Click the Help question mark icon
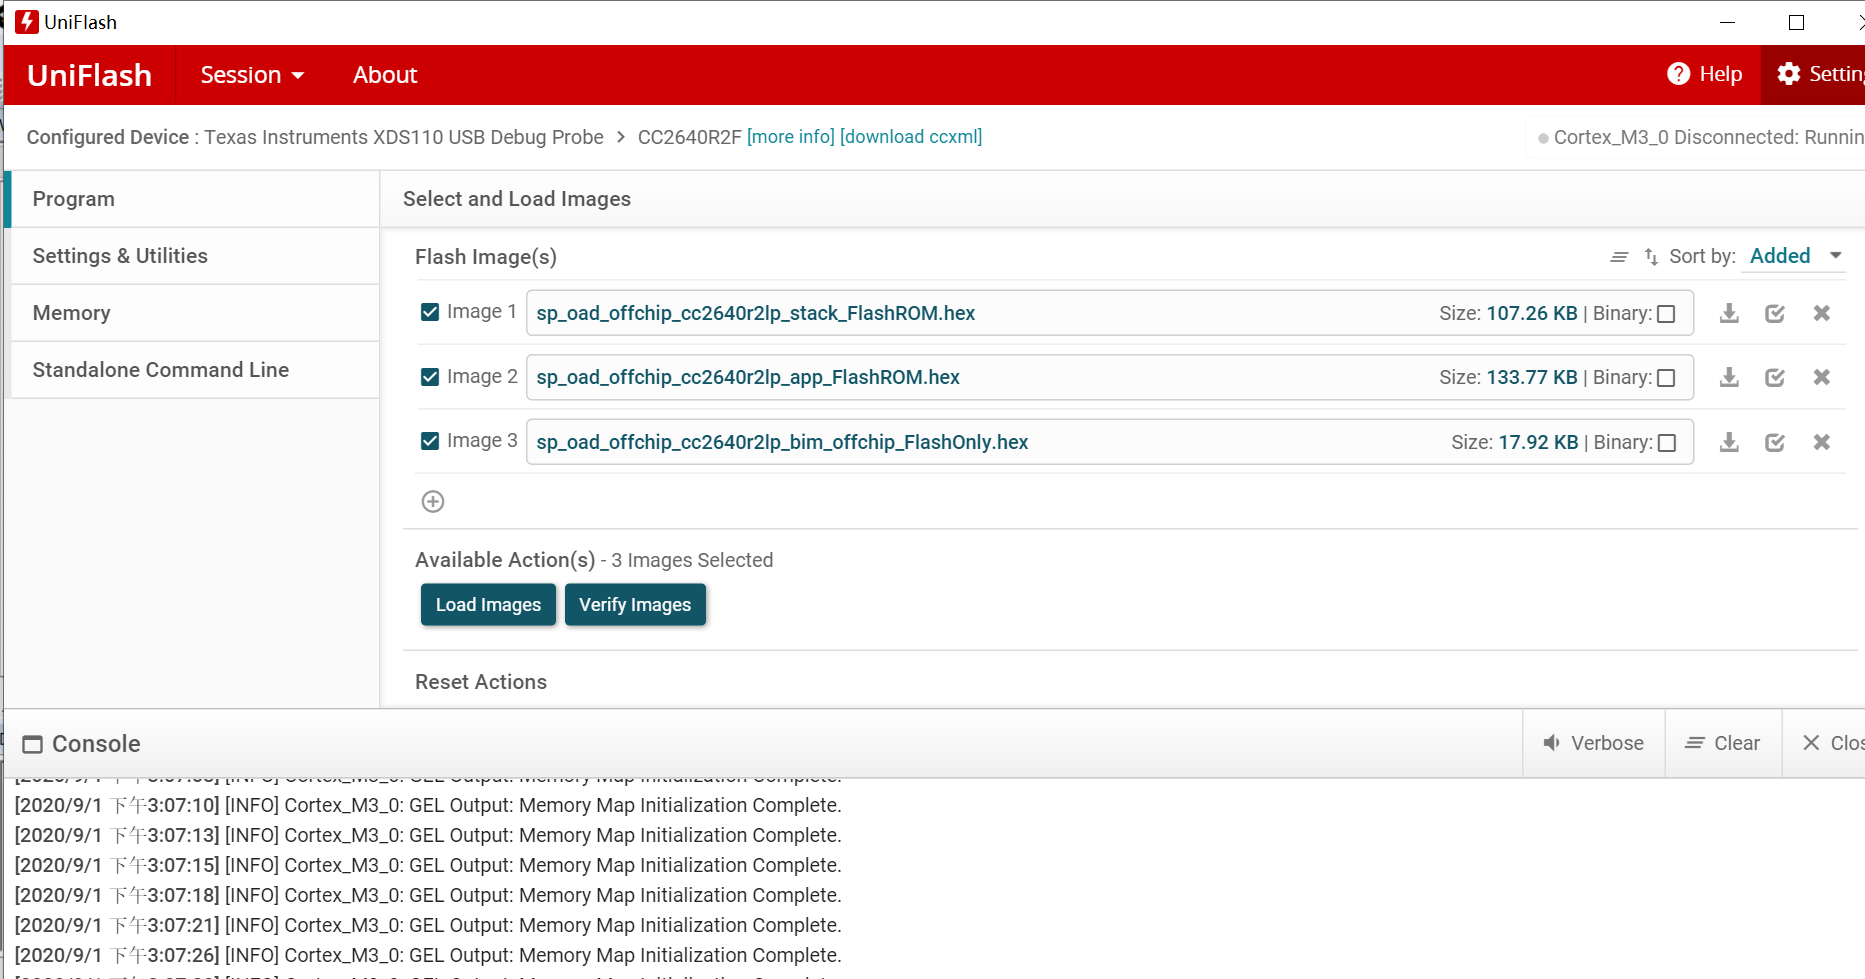The width and height of the screenshot is (1865, 979). point(1678,74)
